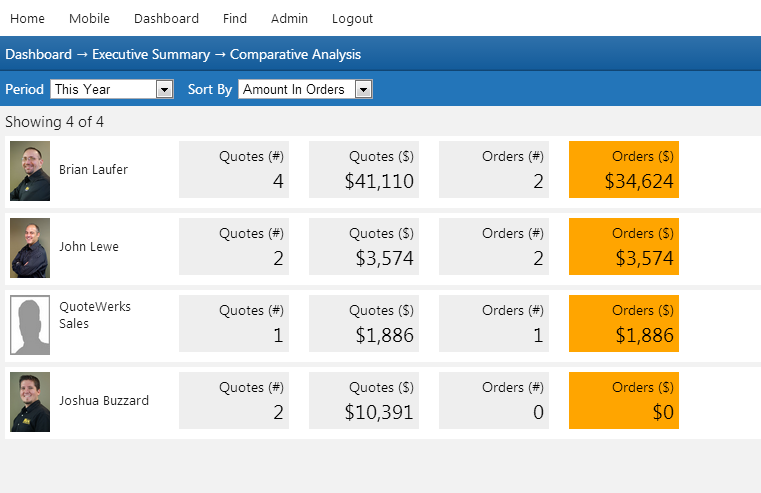761x493 pixels.
Task: Click Dashboard in the breadcrumb trail
Action: pyautogui.click(x=38, y=55)
